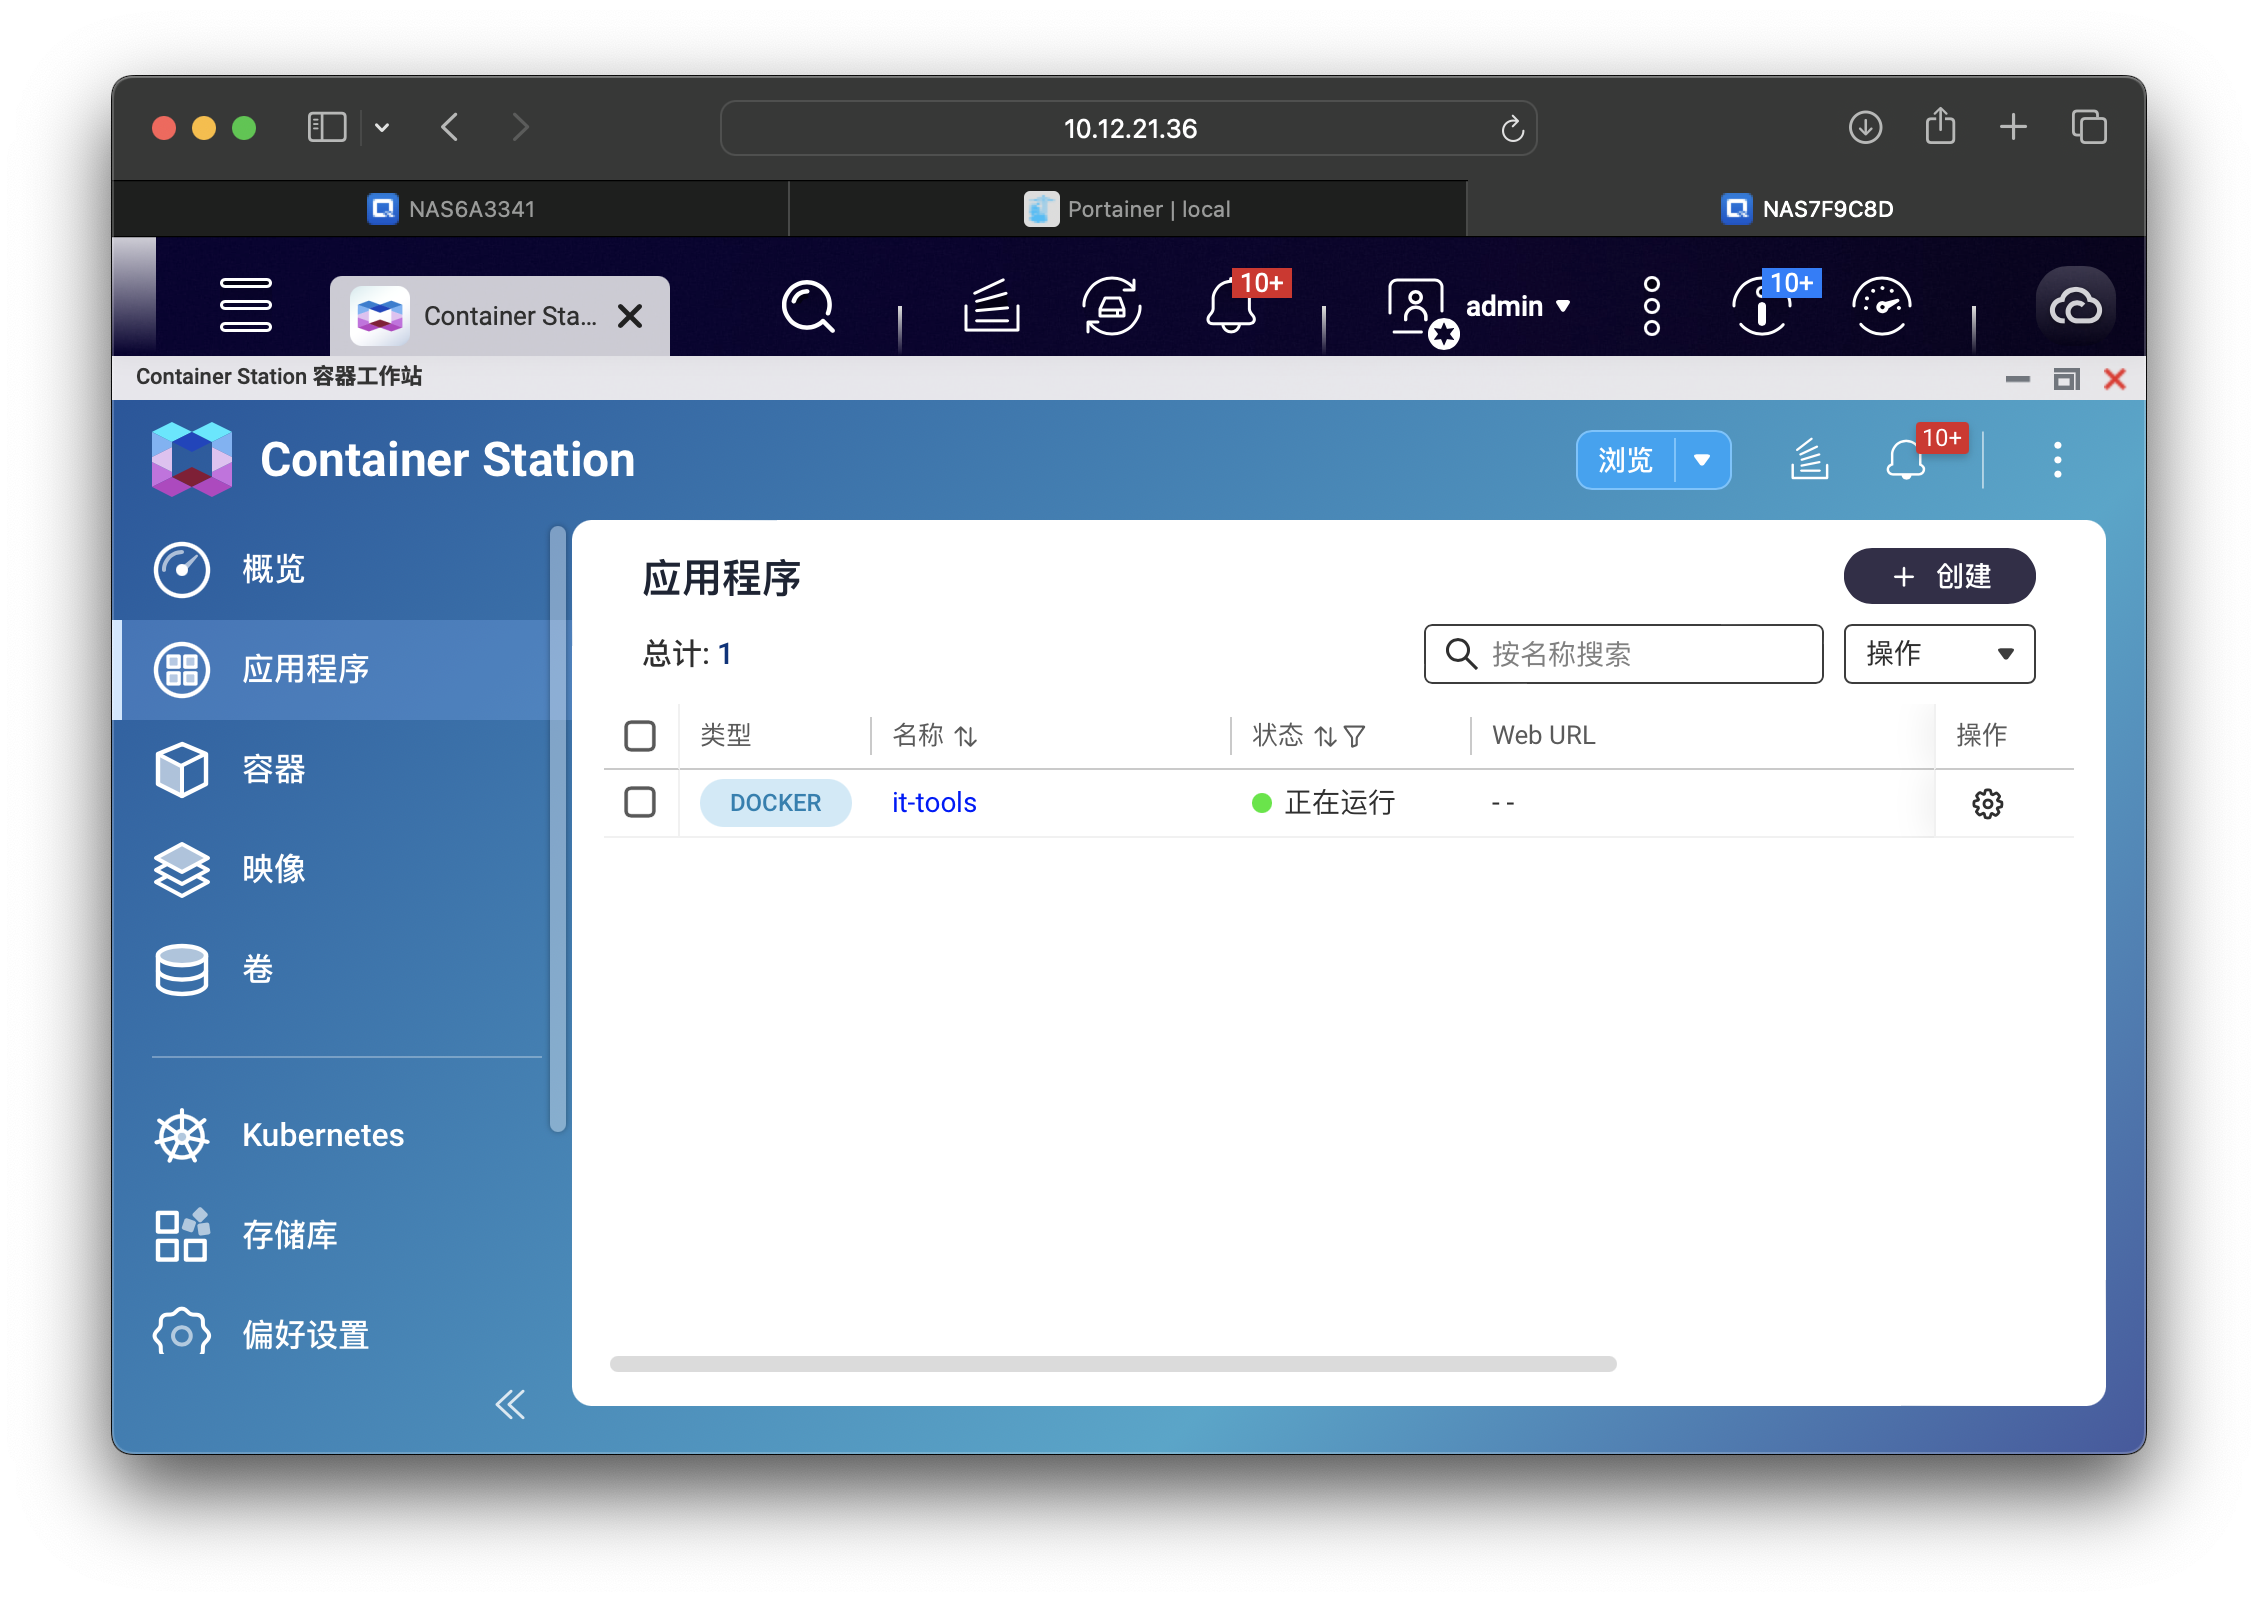The width and height of the screenshot is (2258, 1602).
Task: Click the 正在运行 status text
Action: coord(1339,802)
